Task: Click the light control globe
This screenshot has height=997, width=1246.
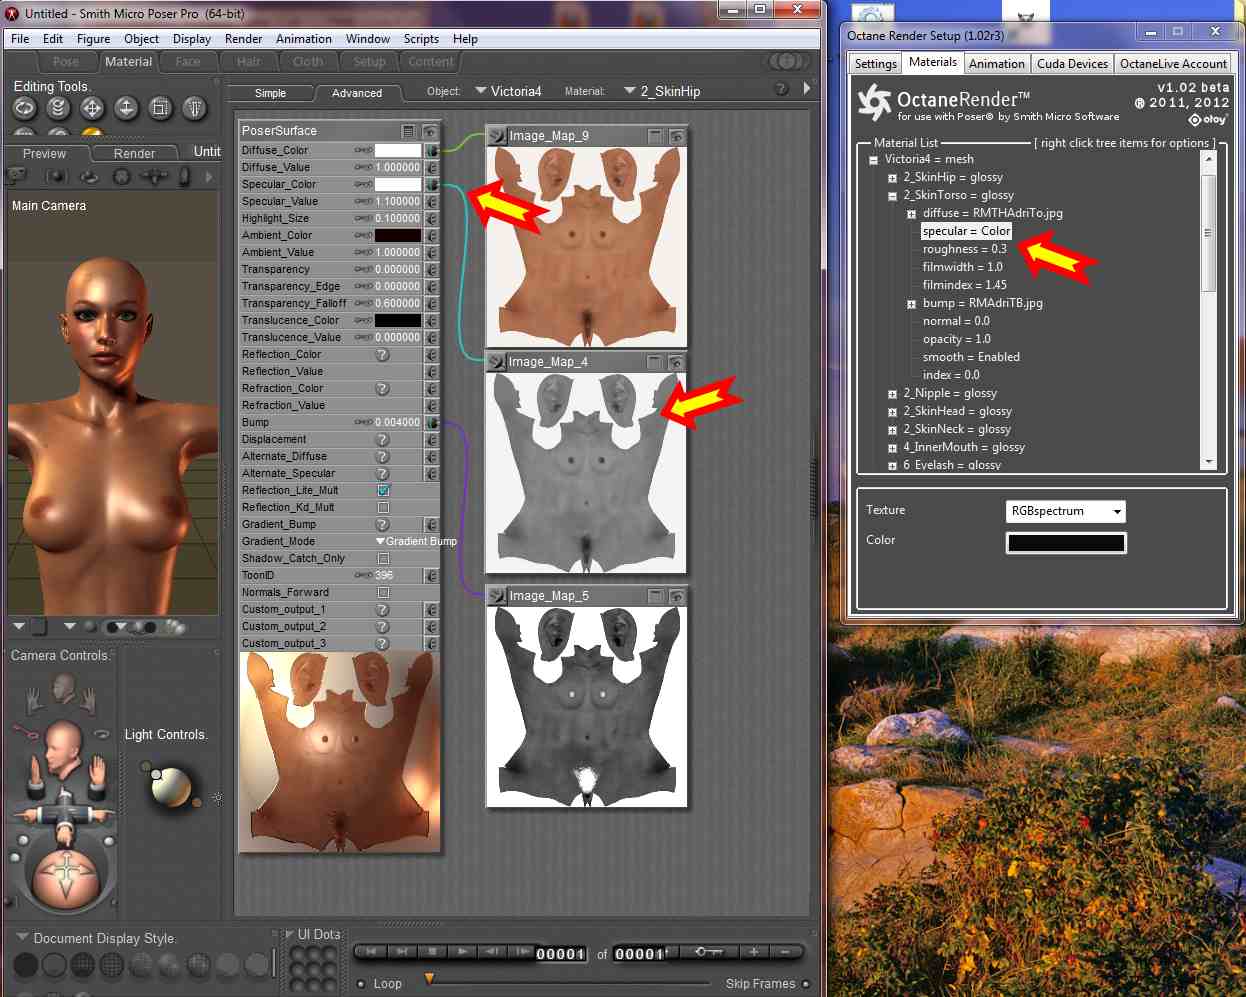Action: click(172, 787)
